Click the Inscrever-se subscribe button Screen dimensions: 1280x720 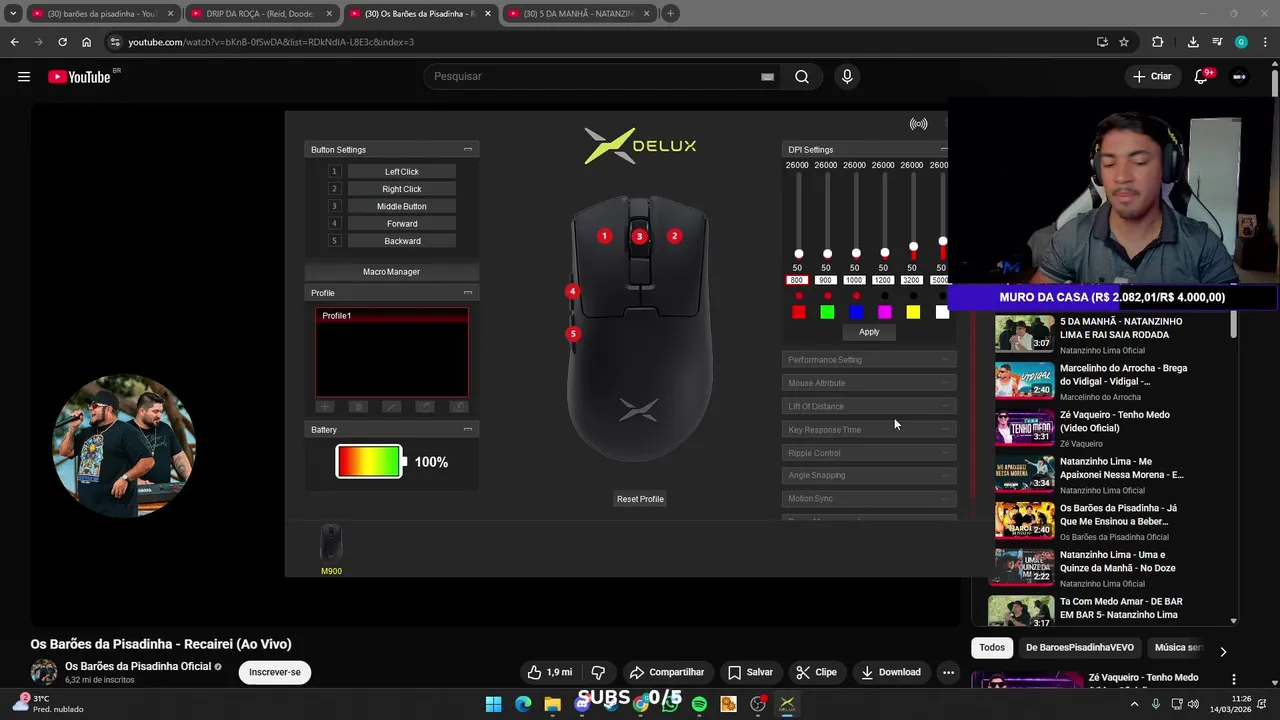tap(275, 672)
